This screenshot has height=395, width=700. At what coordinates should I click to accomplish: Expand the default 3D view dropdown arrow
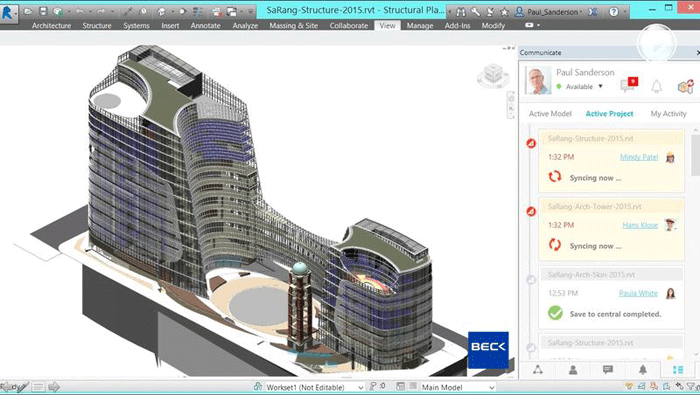172,12
